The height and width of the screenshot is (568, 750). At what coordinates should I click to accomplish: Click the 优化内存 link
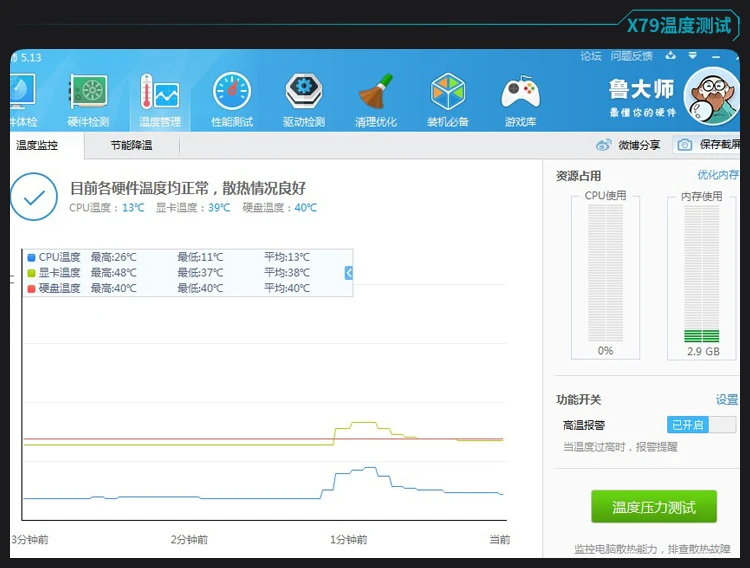(718, 175)
